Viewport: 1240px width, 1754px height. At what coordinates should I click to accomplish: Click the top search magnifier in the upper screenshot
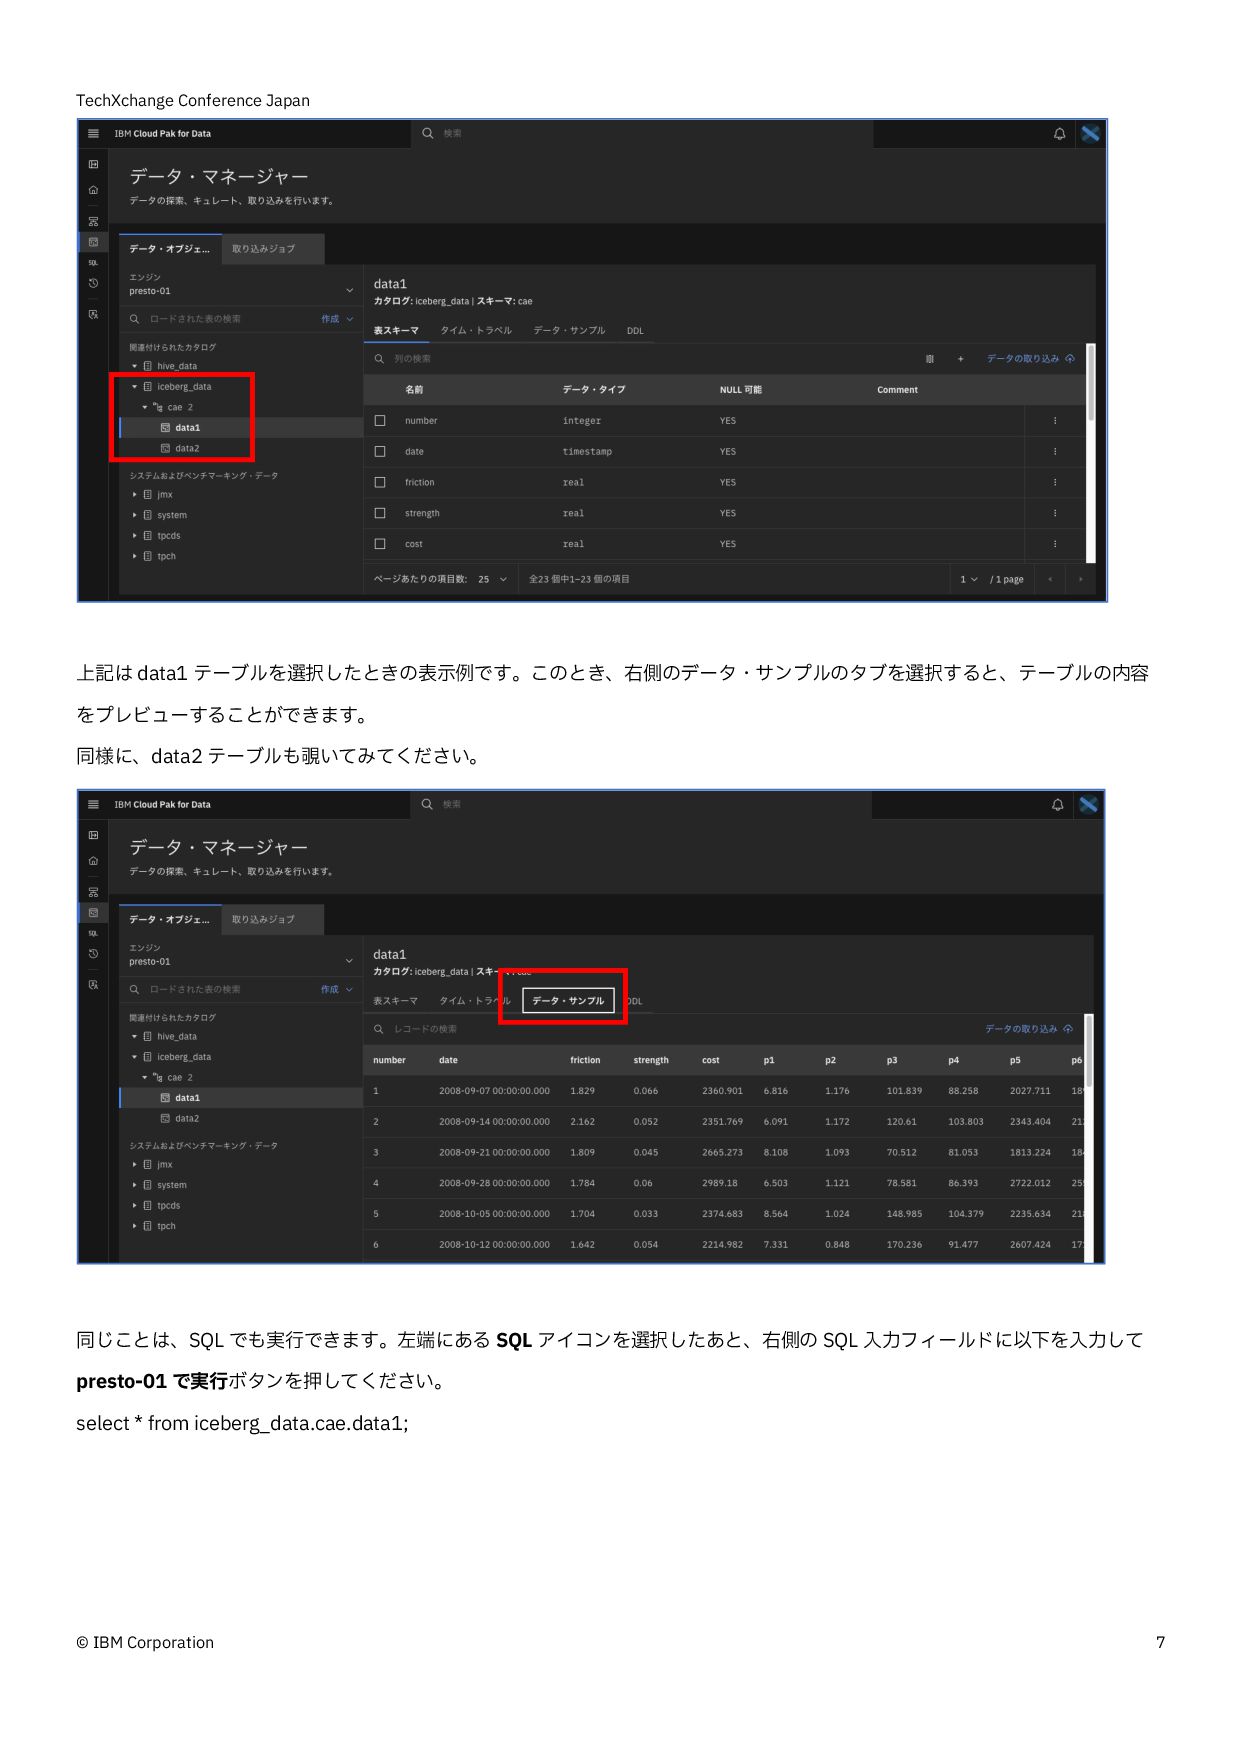pos(428,133)
